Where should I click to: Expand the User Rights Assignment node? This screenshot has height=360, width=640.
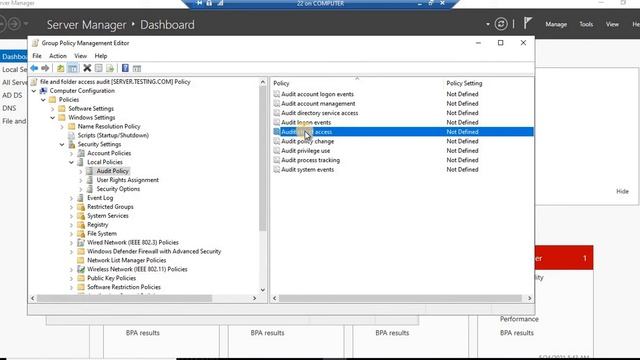[x=81, y=180]
